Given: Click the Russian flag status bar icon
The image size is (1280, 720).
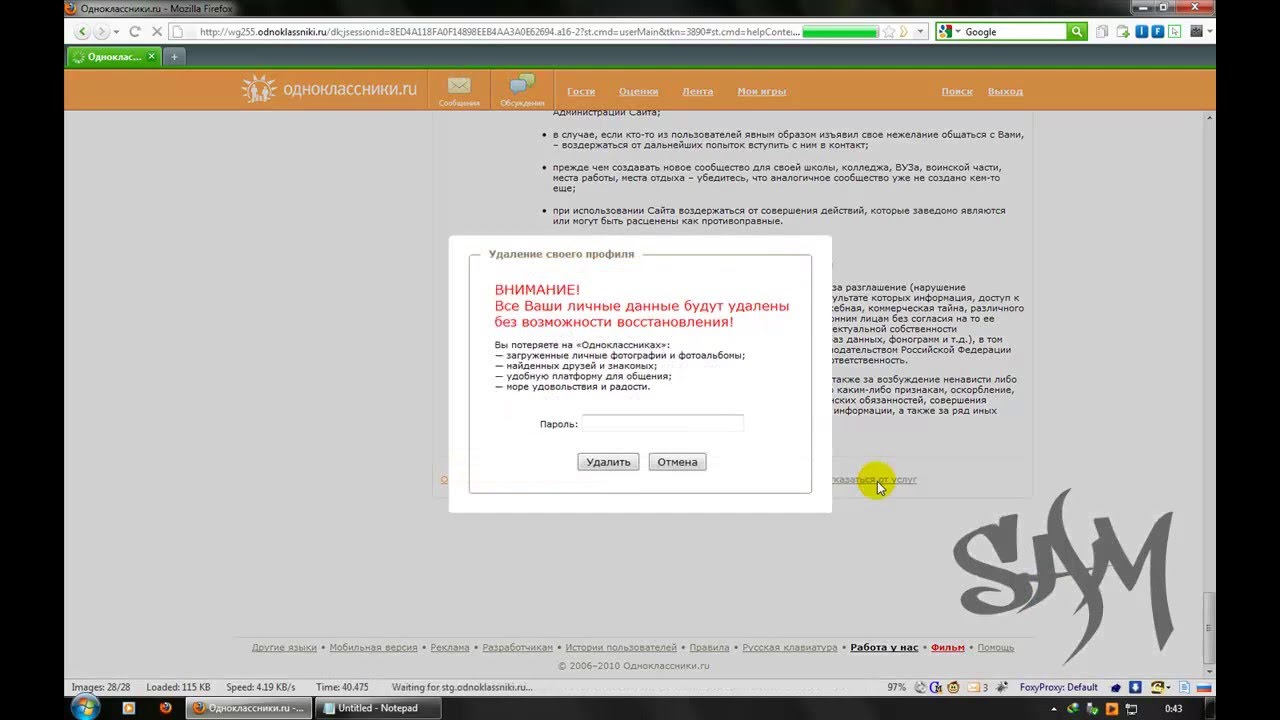Looking at the screenshot, I should [x=1203, y=687].
